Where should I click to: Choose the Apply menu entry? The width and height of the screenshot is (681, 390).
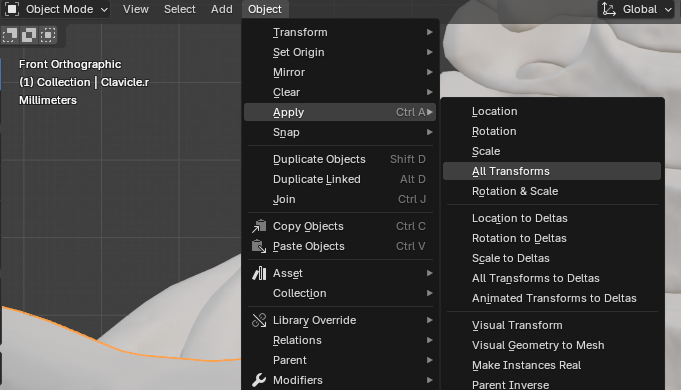click(340, 112)
